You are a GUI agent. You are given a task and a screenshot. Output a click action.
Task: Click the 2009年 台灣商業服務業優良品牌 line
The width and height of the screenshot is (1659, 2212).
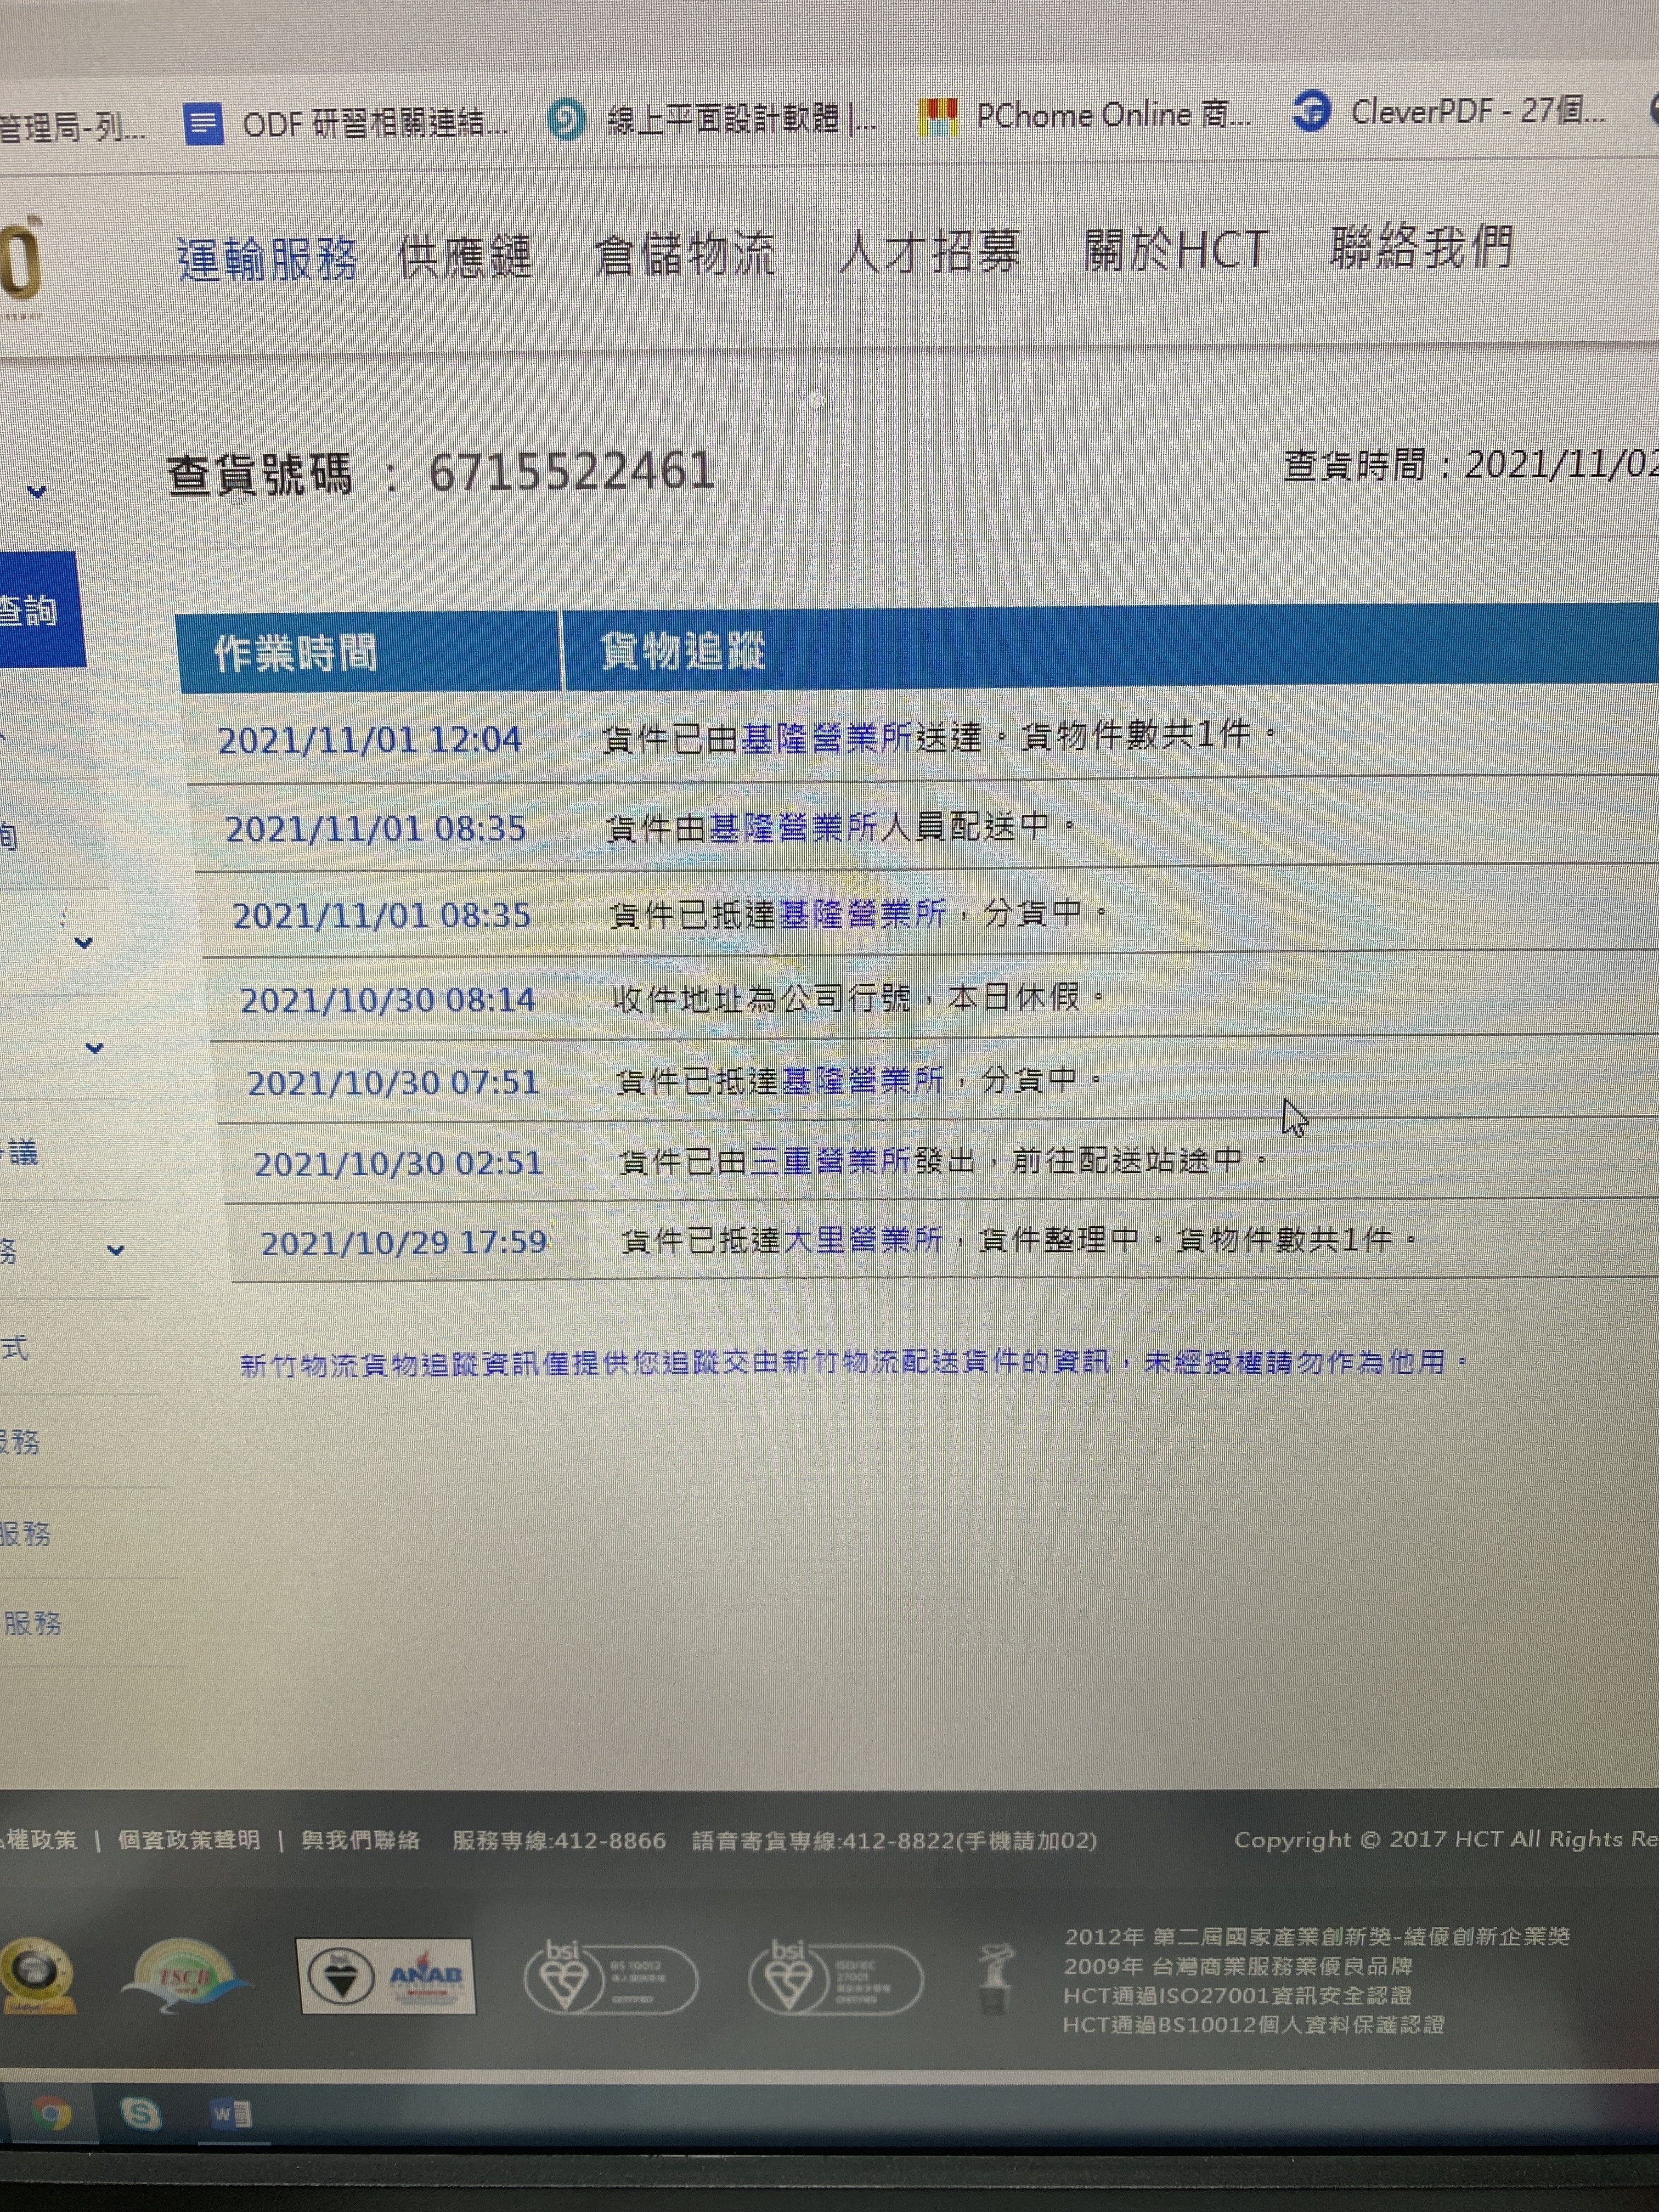tap(1238, 1966)
